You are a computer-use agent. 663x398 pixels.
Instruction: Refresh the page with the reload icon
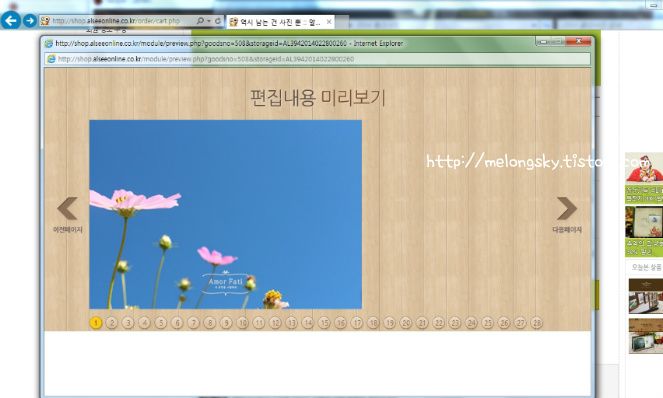218,20
